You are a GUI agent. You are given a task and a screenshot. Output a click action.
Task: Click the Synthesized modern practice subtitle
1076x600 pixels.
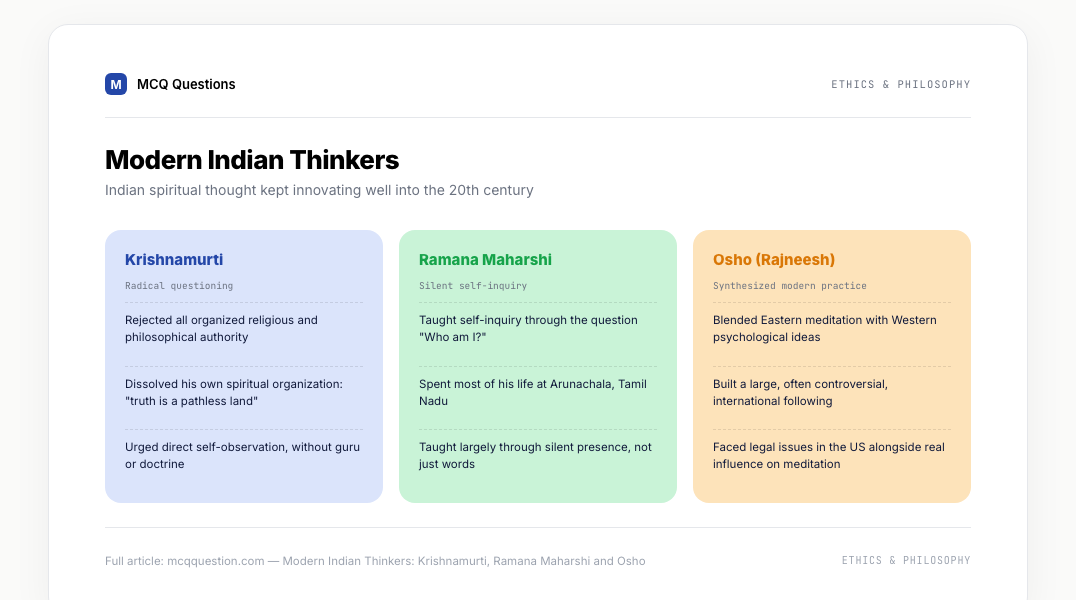pyautogui.click(x=789, y=286)
